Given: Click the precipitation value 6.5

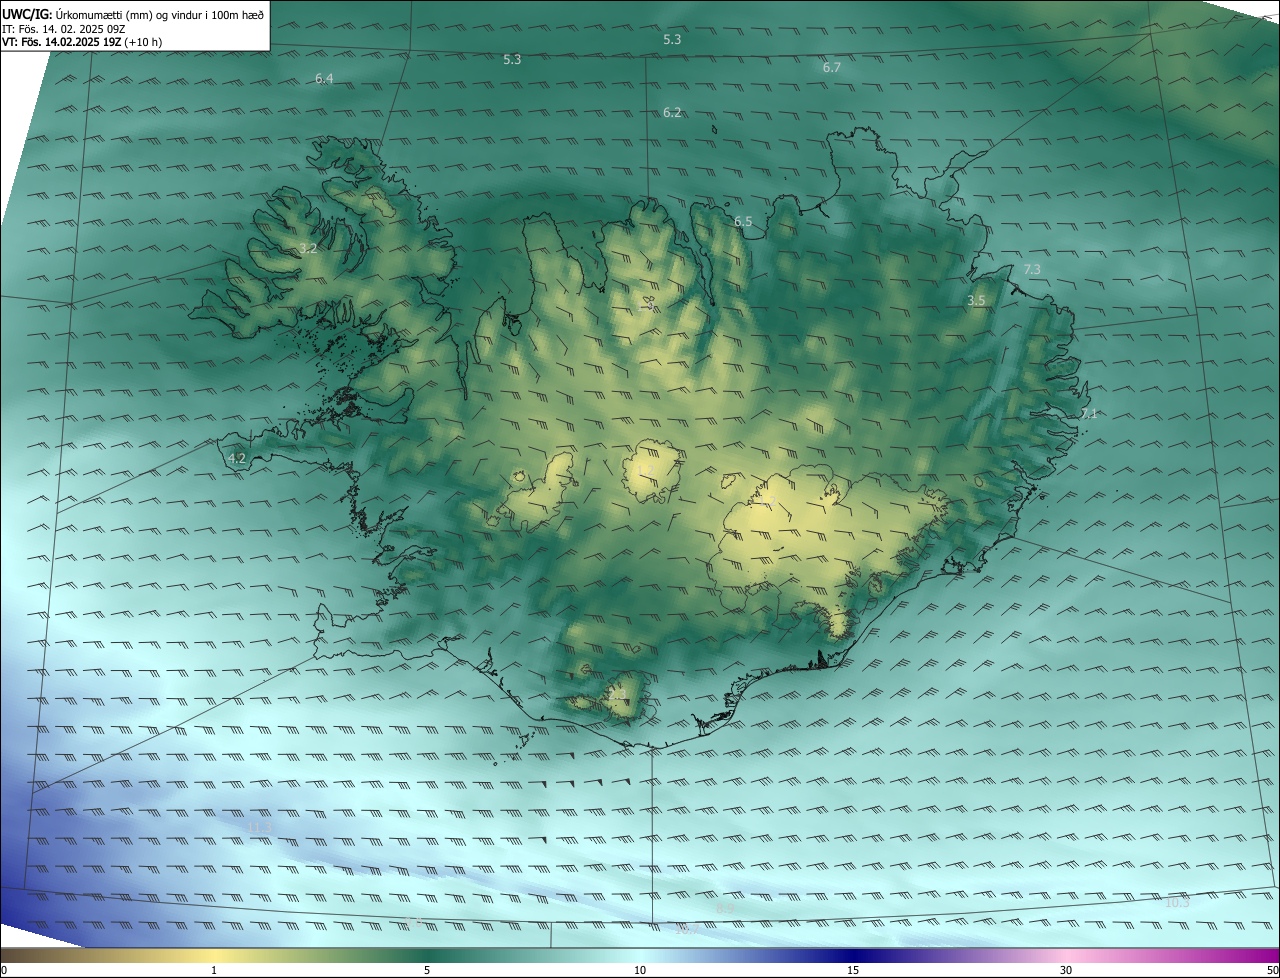Looking at the screenshot, I should (743, 221).
